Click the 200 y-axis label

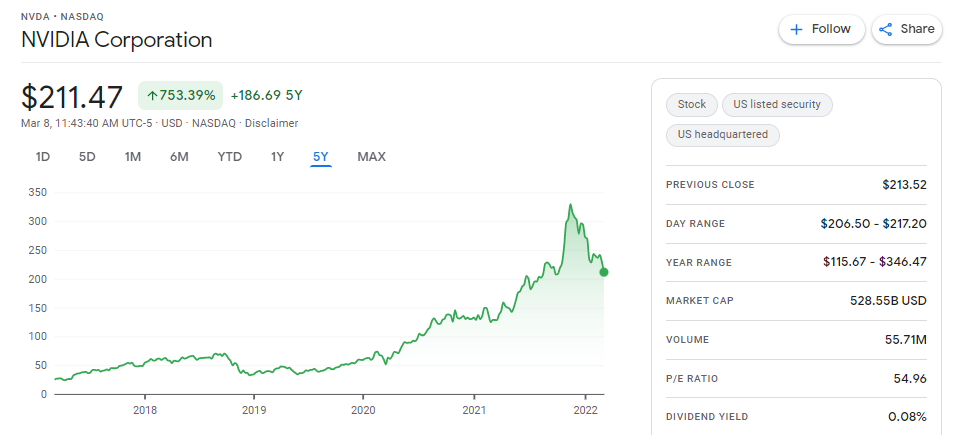tap(37, 279)
